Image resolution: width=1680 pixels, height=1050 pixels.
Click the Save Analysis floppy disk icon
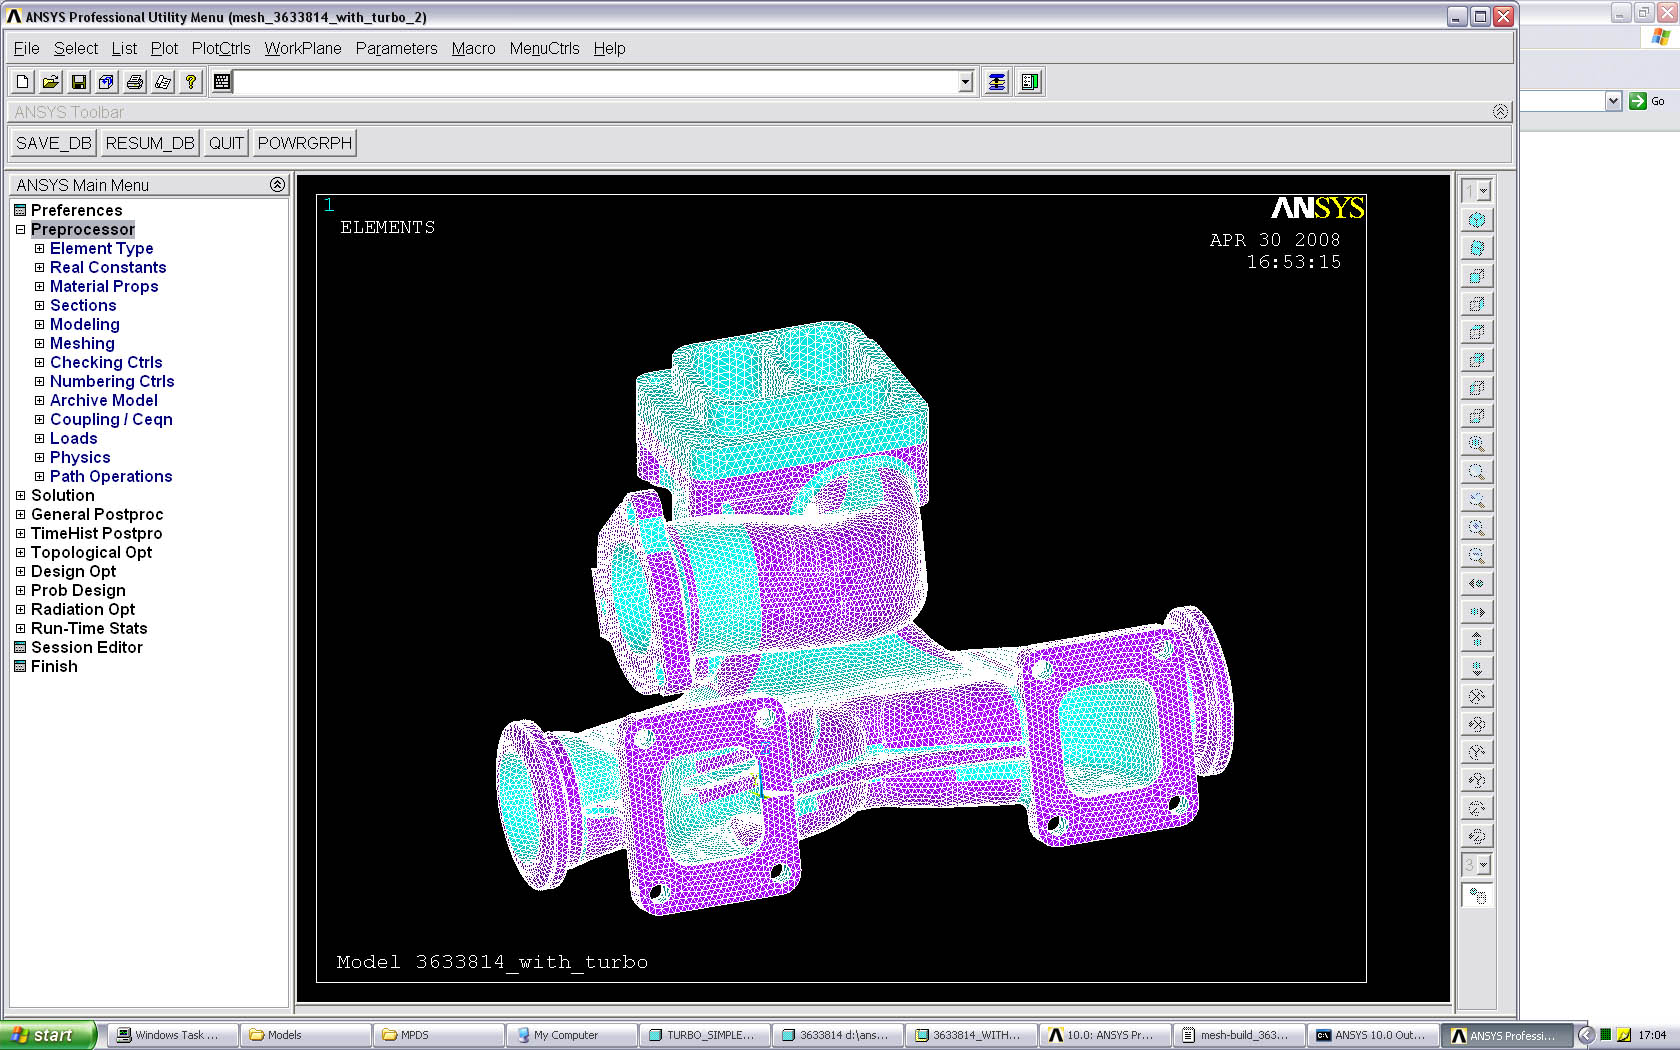point(78,82)
